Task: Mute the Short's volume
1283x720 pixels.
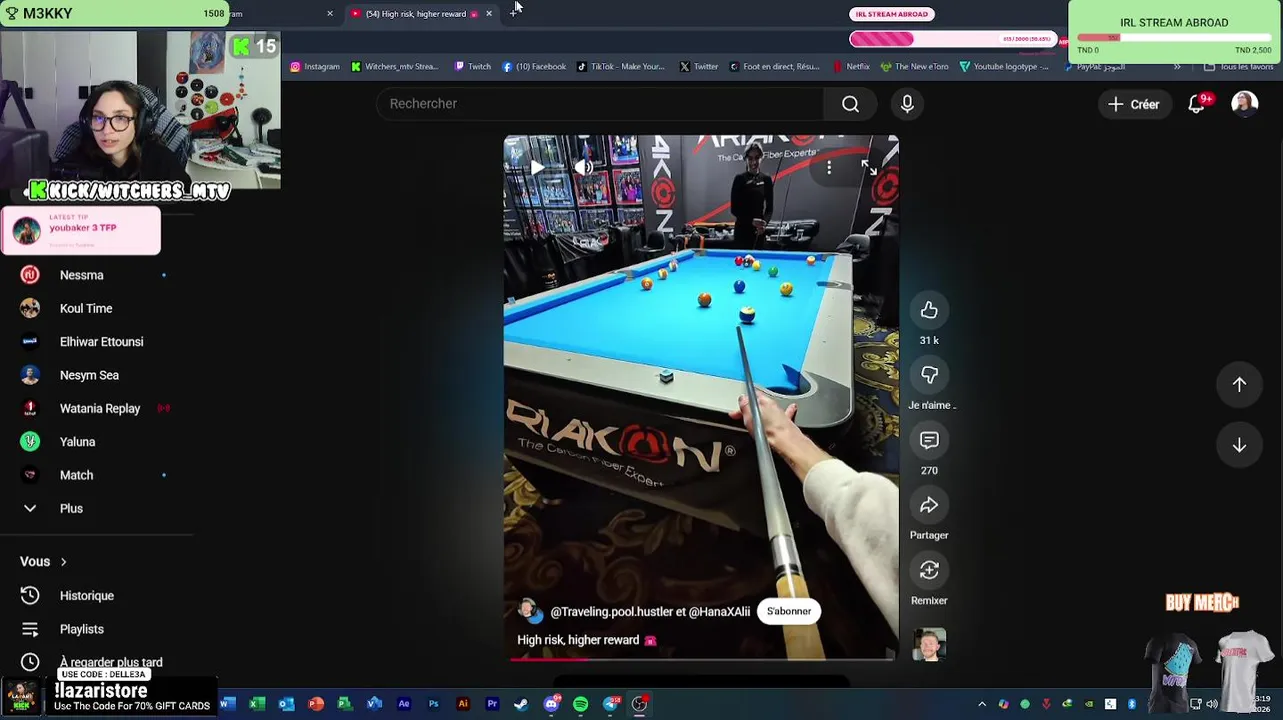Action: (583, 168)
